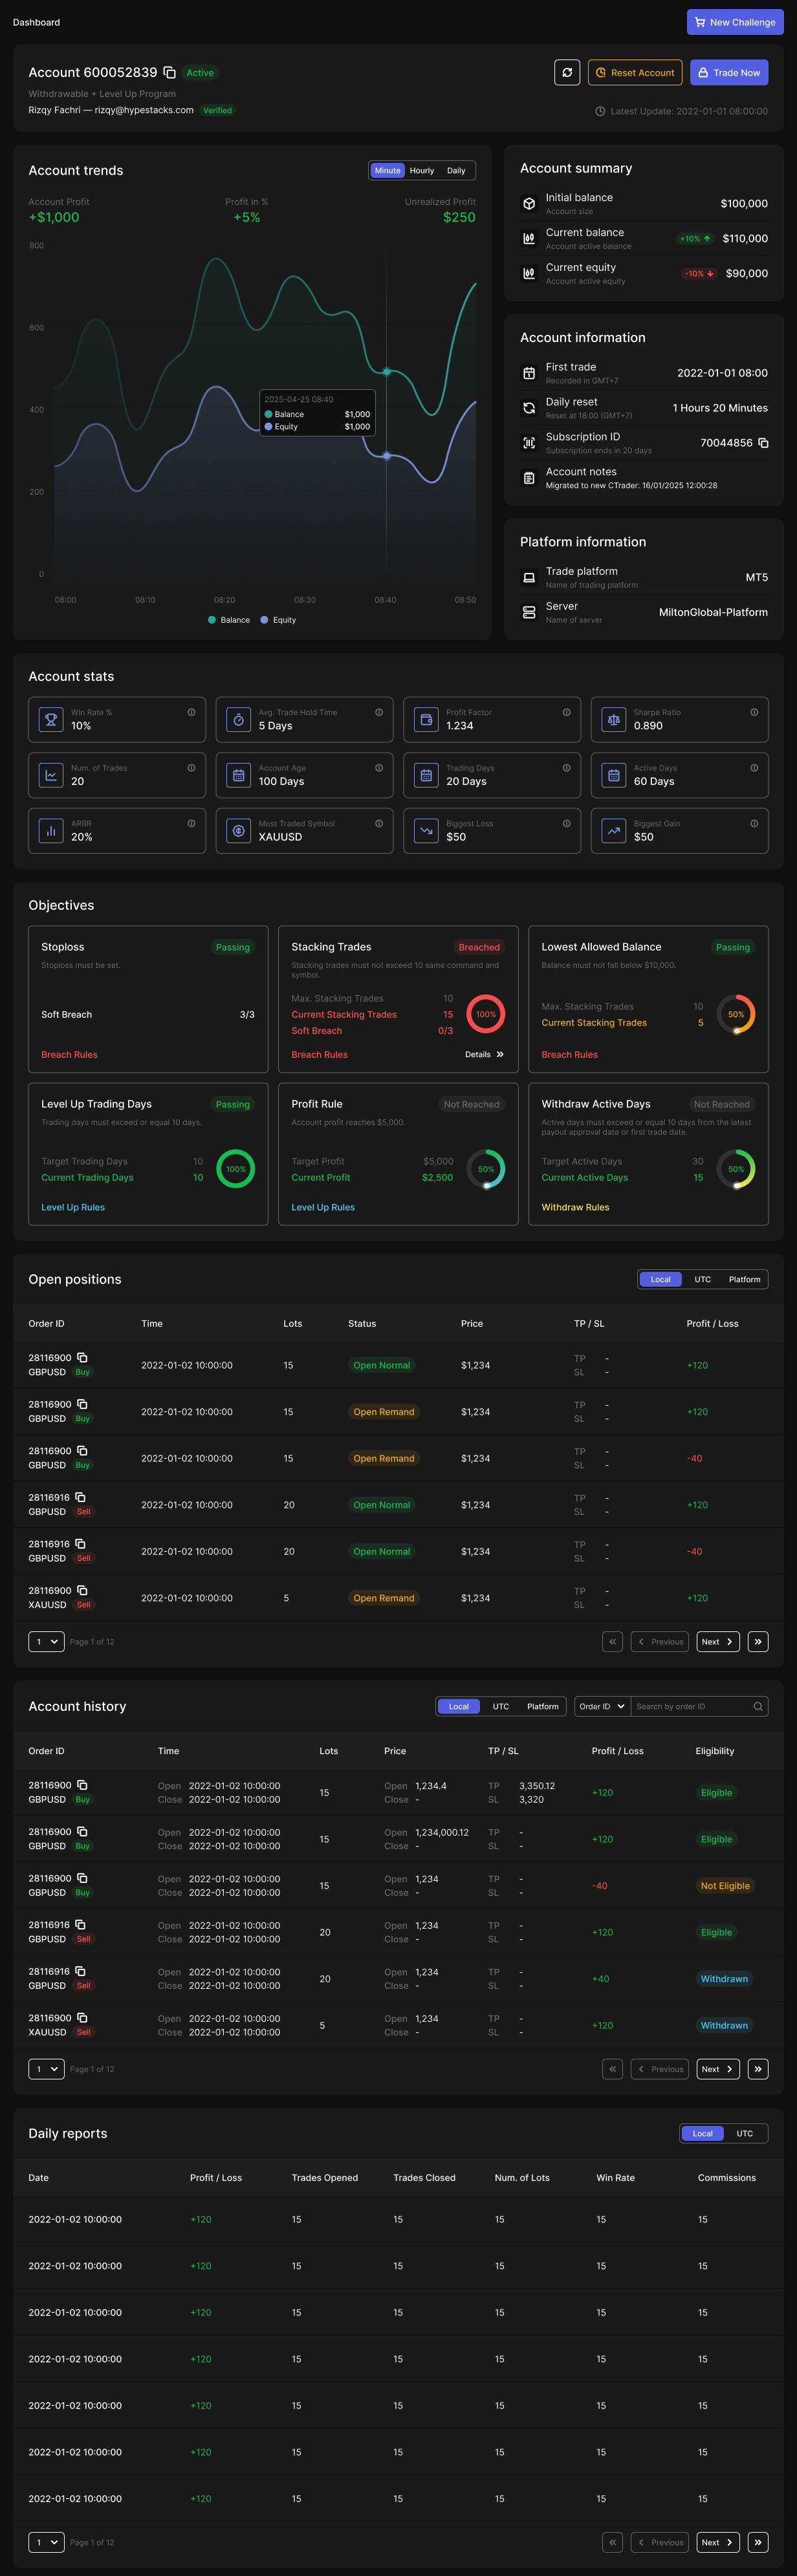Click the refresh account icon button
The image size is (797, 2576).
tap(567, 73)
